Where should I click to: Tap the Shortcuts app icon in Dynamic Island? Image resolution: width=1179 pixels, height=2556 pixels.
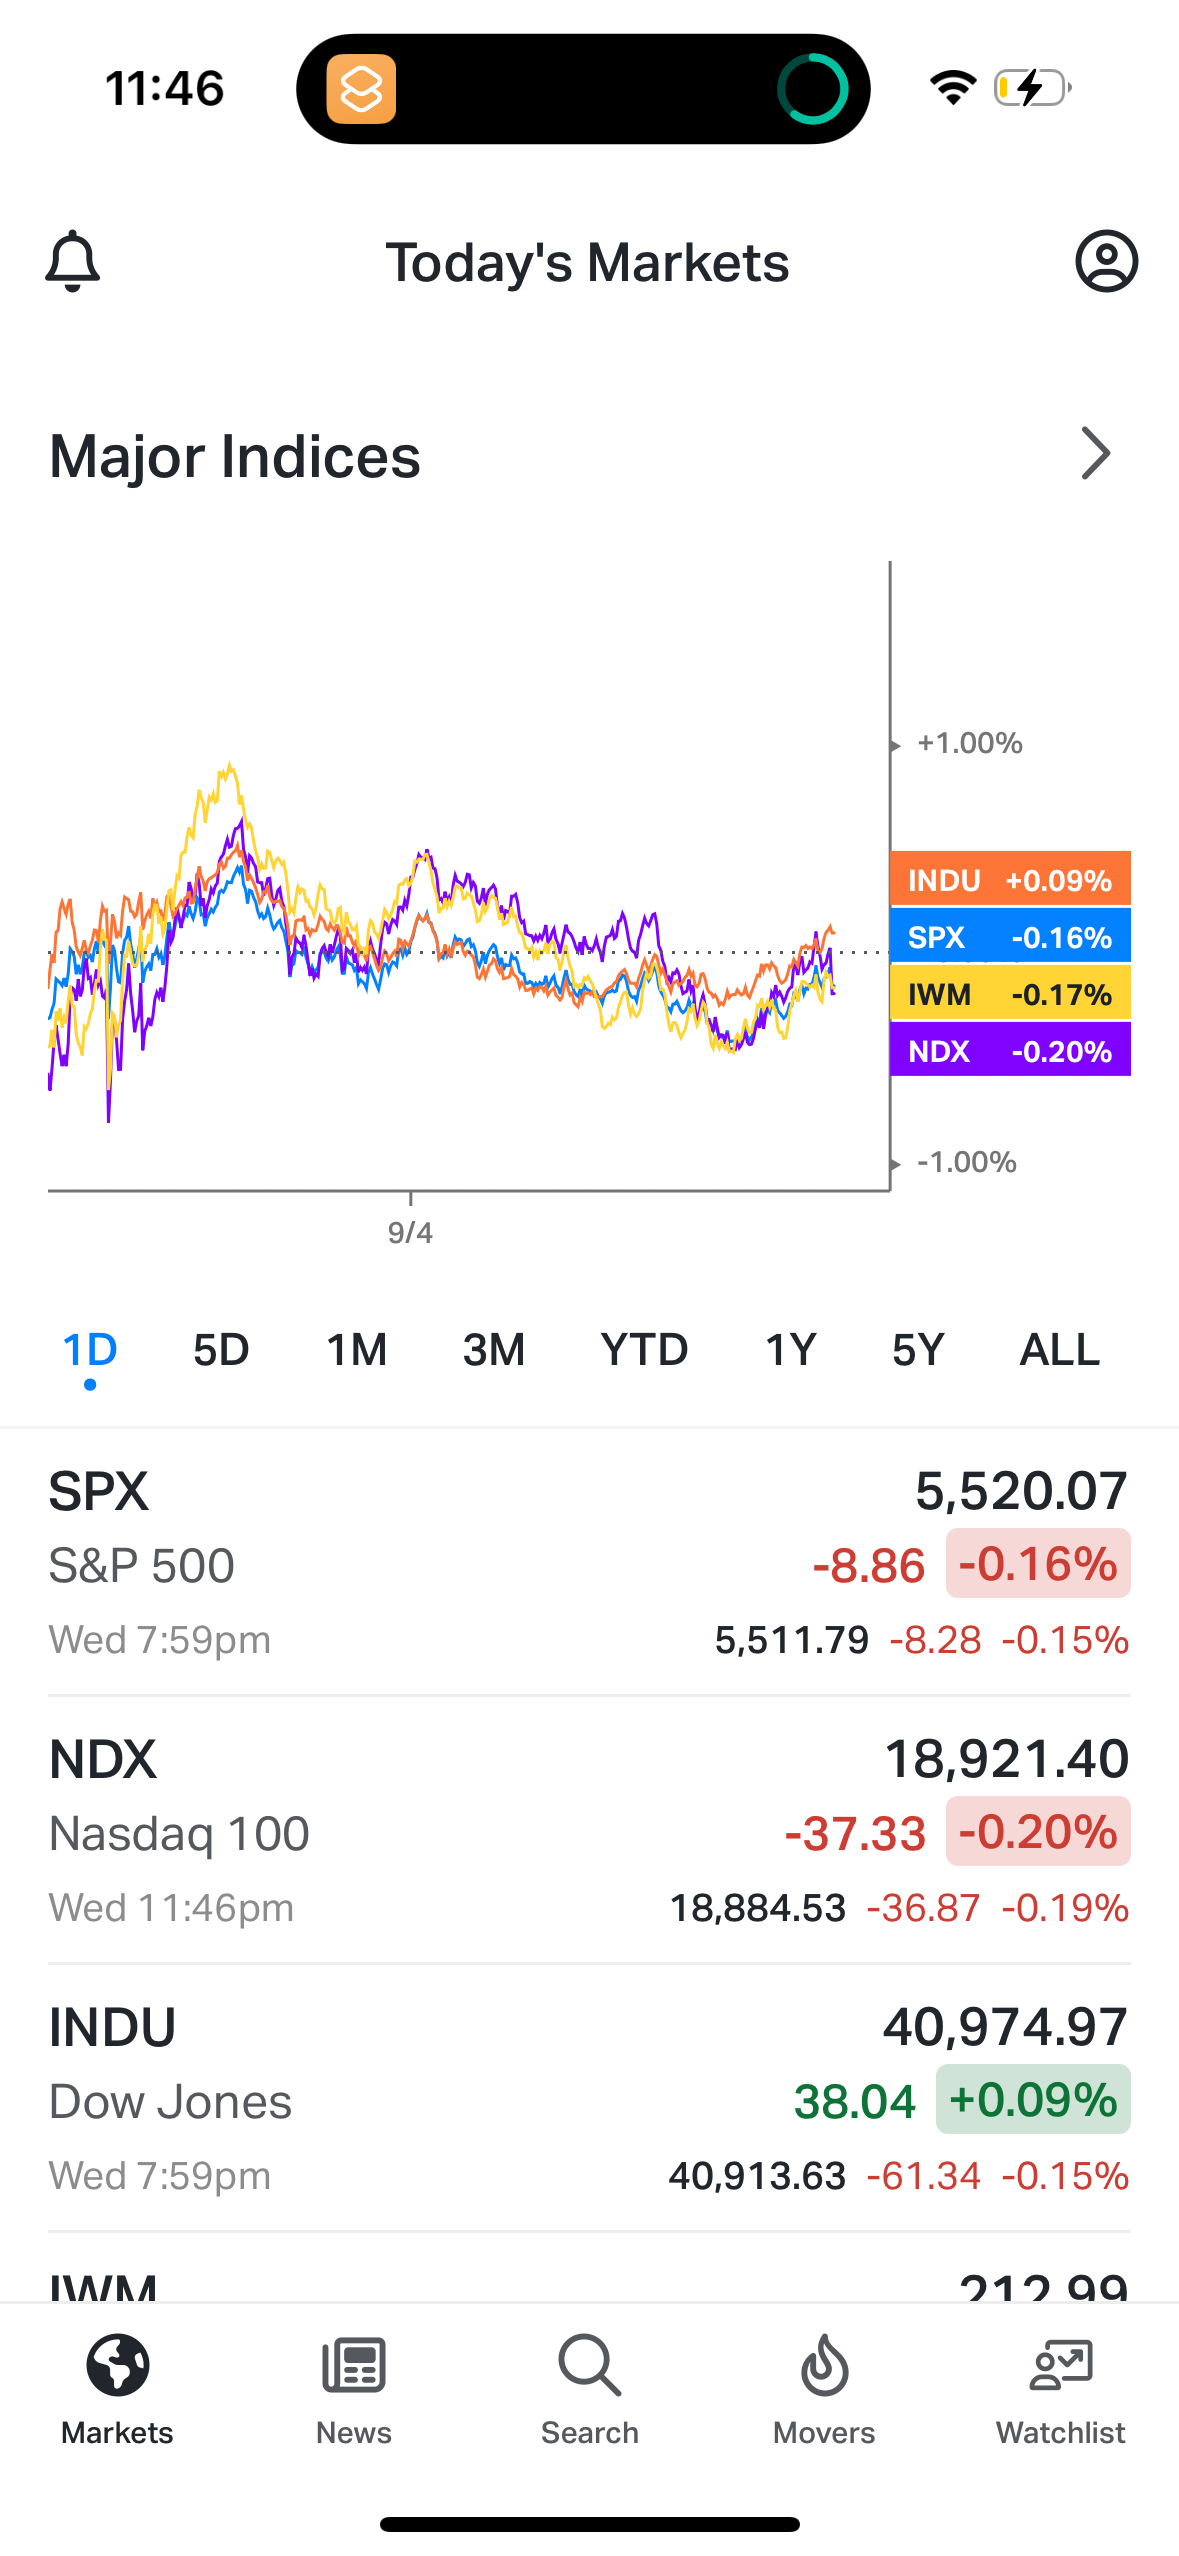361,89
